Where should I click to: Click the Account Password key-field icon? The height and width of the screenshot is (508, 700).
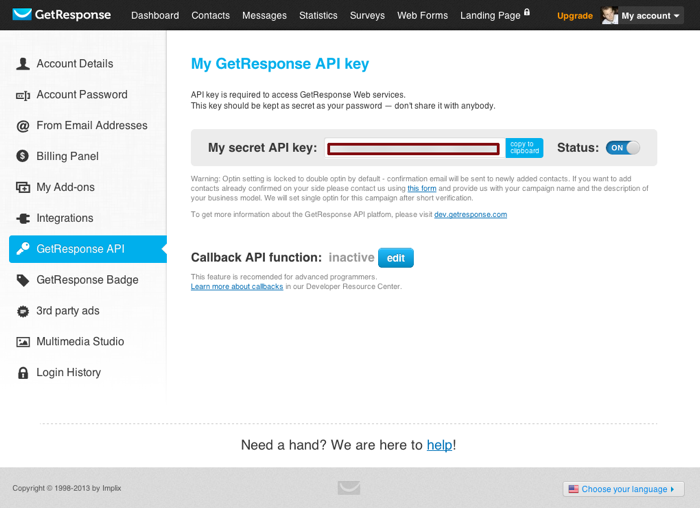coord(23,95)
